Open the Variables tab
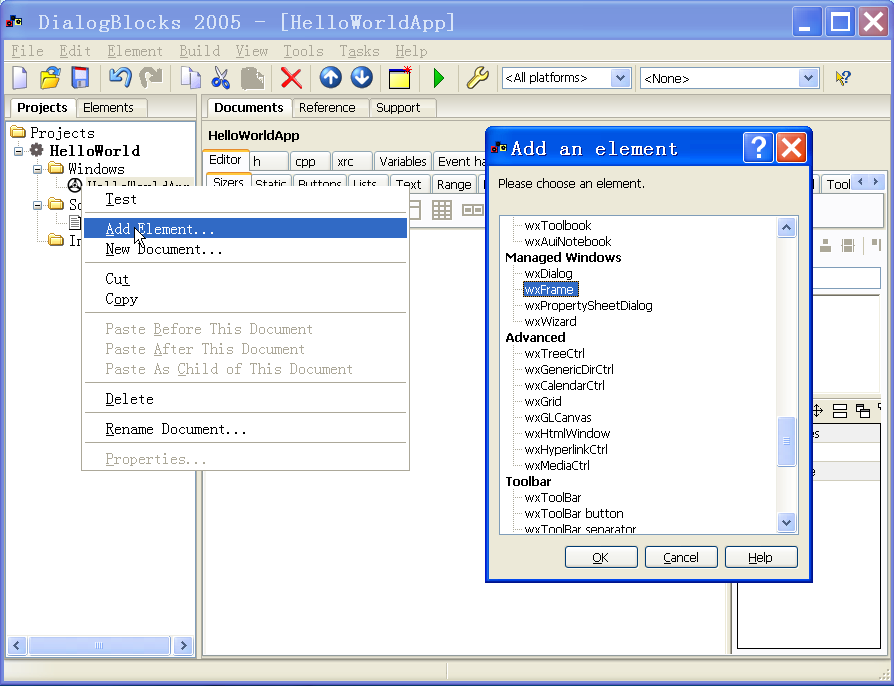This screenshot has height=686, width=894. point(403,161)
